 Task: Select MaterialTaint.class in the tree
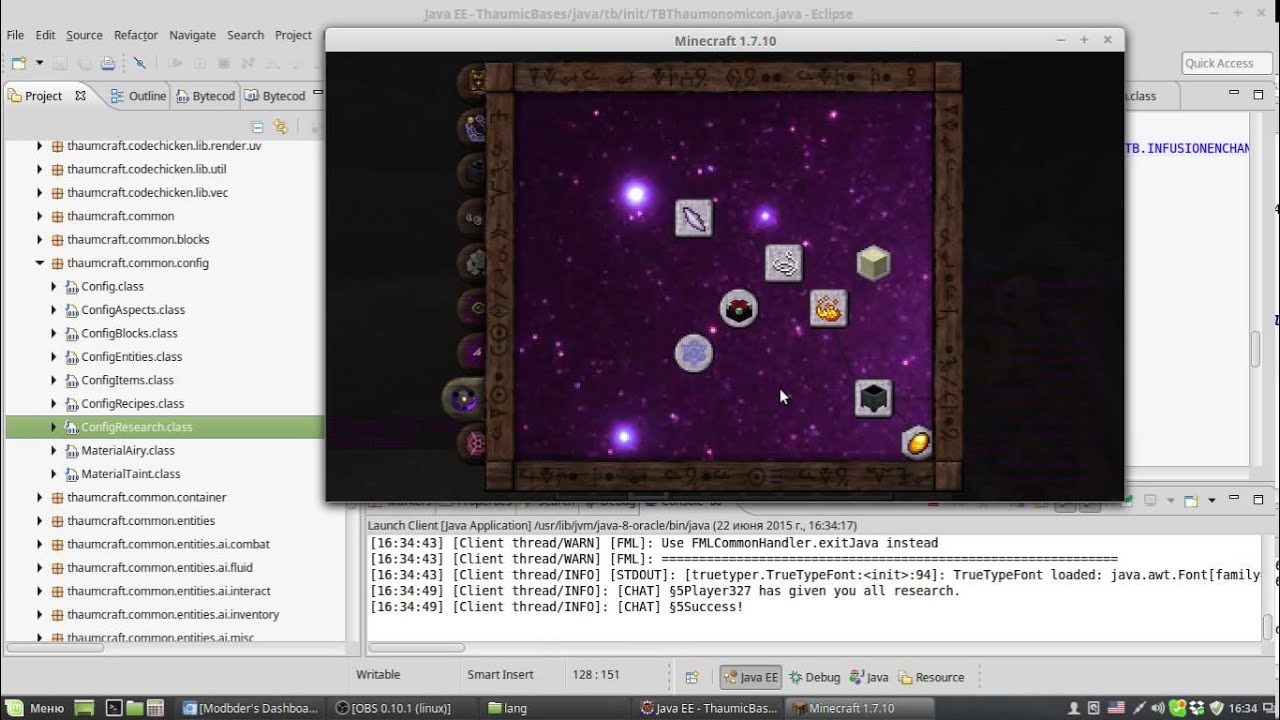tap(130, 474)
